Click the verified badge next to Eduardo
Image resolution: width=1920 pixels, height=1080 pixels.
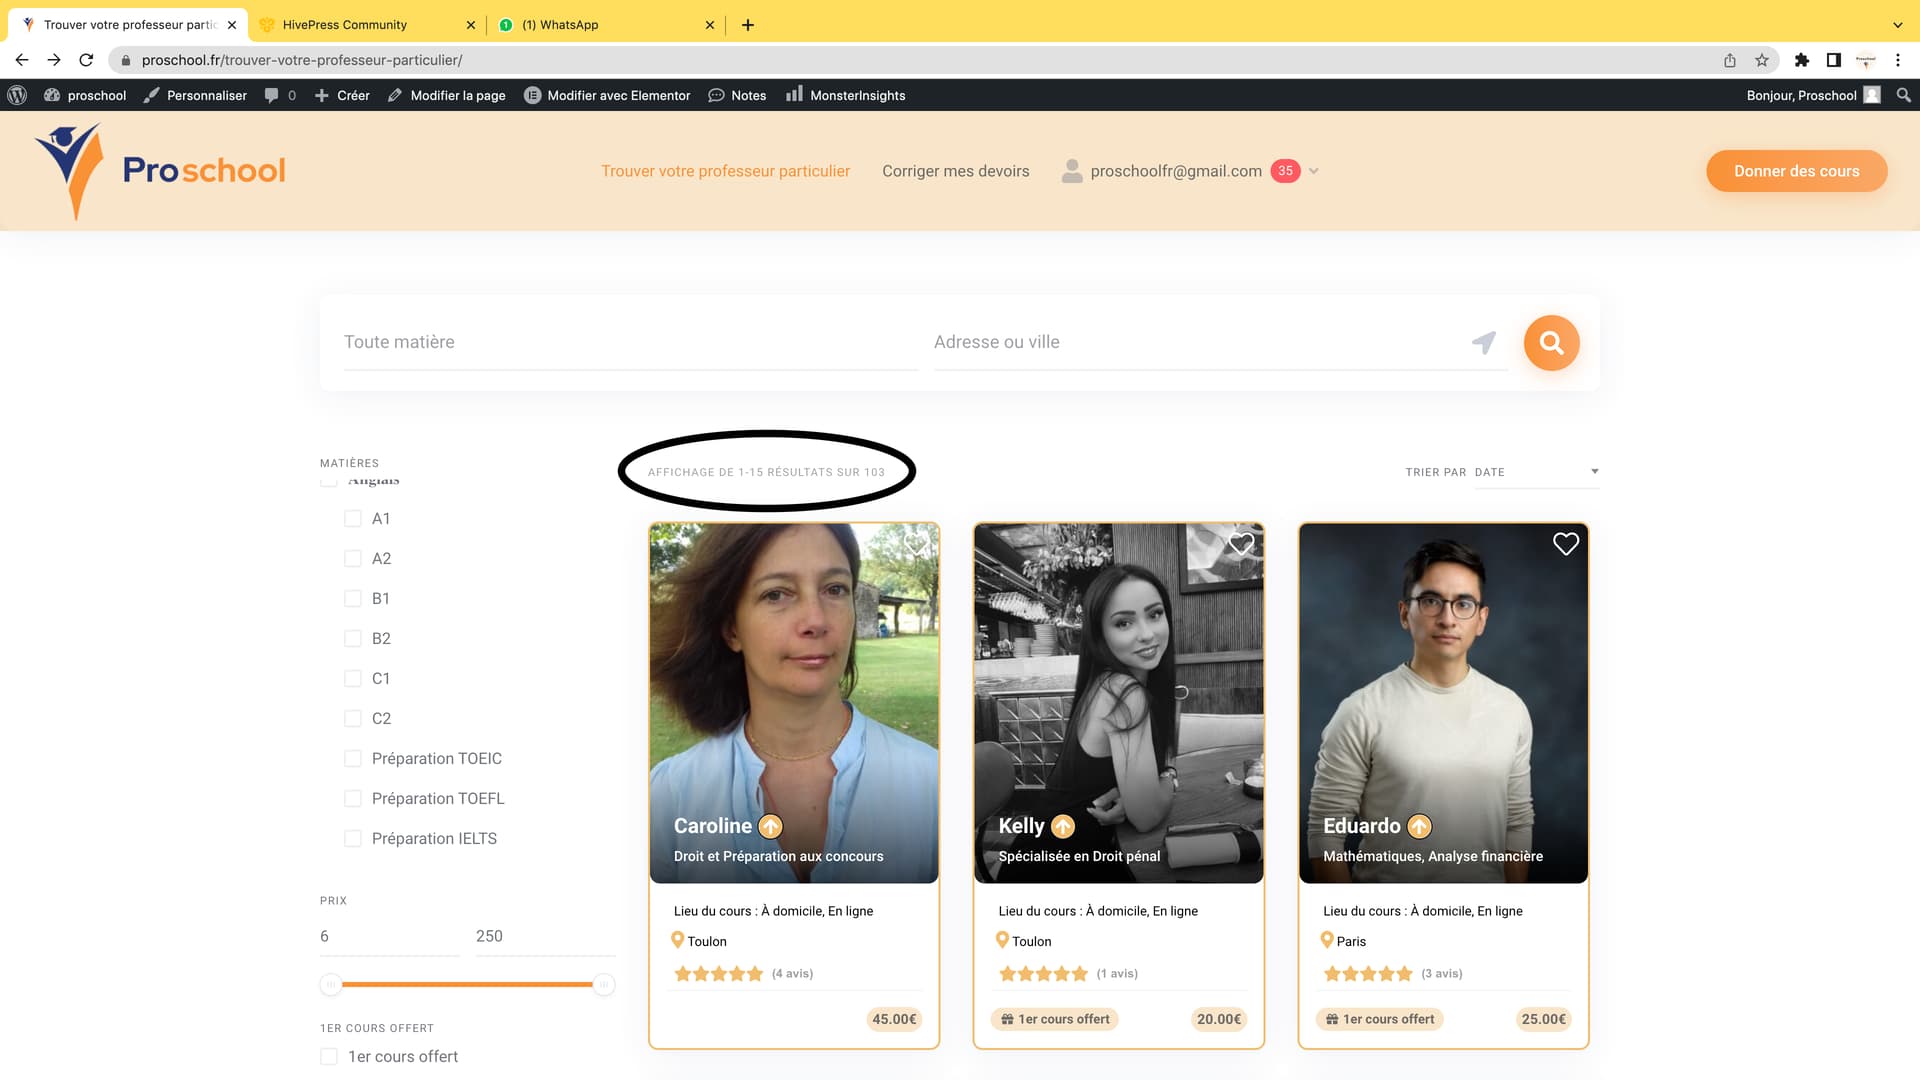pos(1419,827)
